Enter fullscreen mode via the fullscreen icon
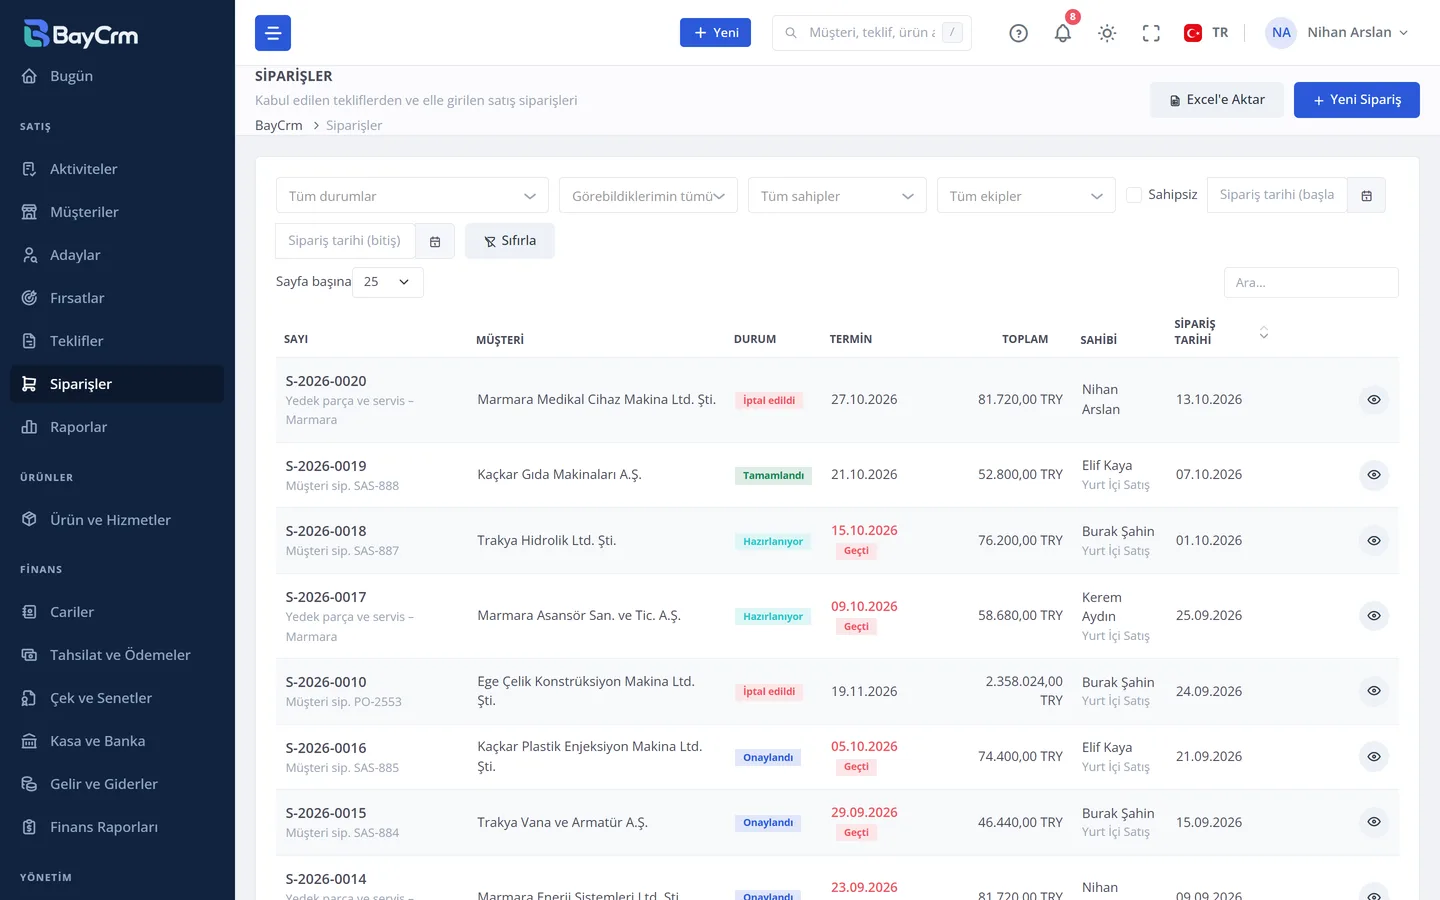The image size is (1440, 900). pyautogui.click(x=1150, y=33)
